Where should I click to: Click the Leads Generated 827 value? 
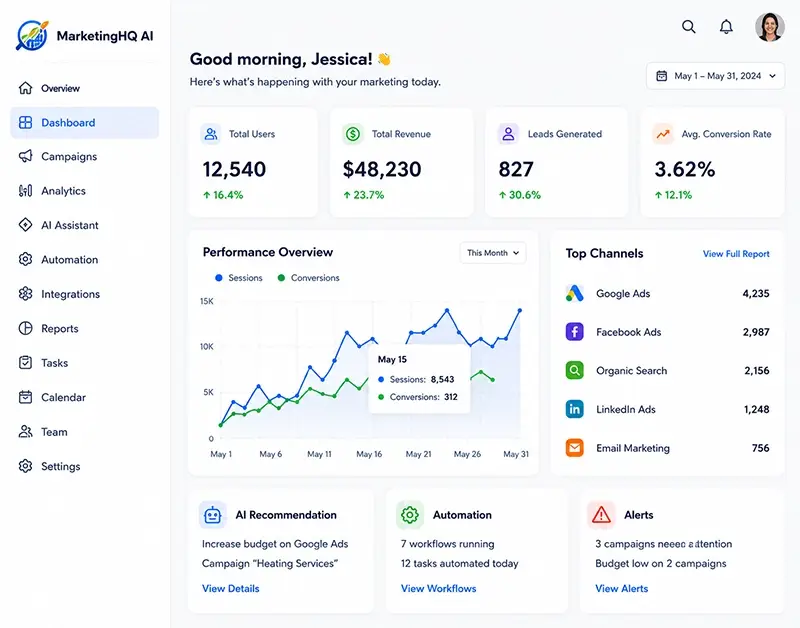[x=516, y=169]
